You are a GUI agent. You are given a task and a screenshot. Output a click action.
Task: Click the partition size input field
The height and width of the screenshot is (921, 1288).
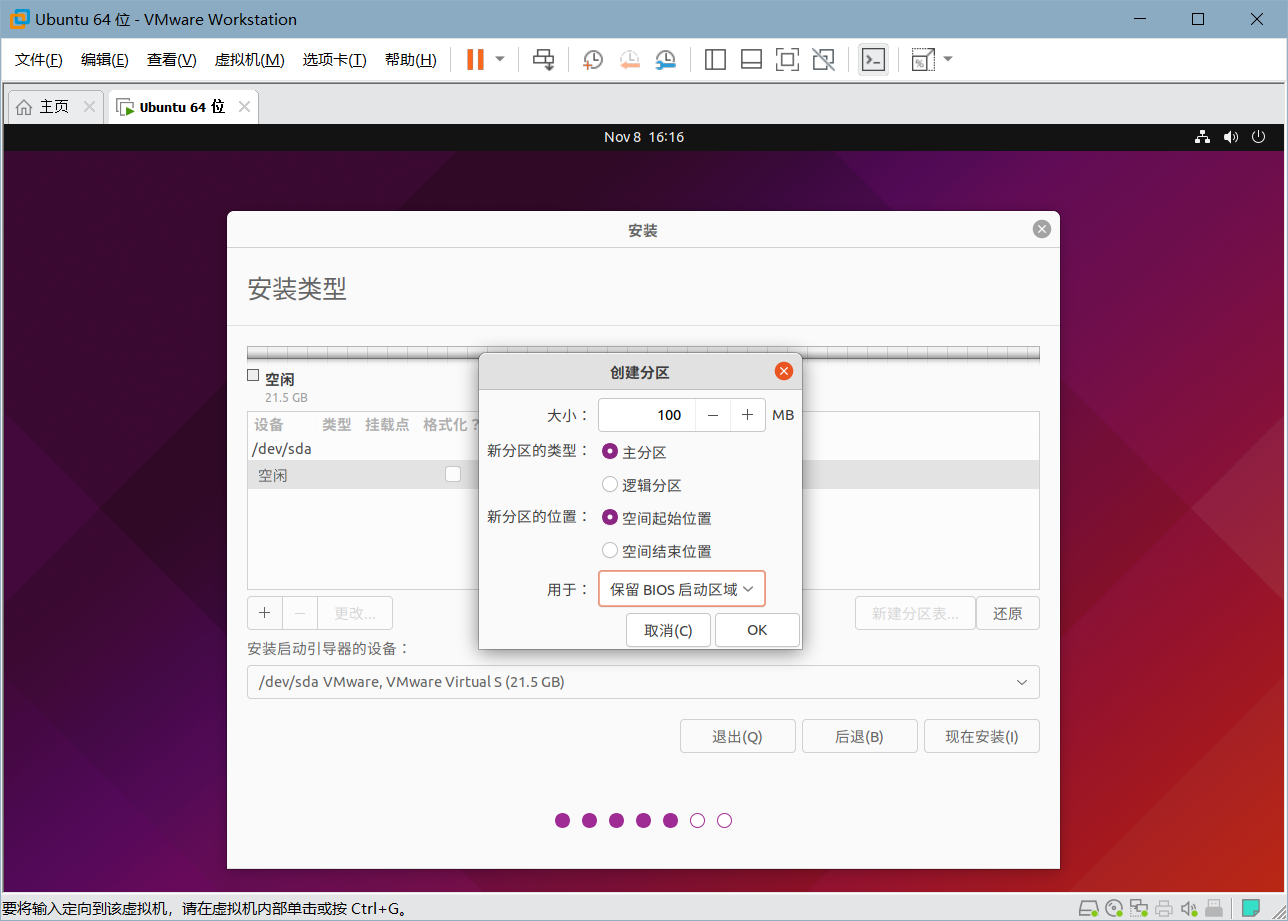pyautogui.click(x=646, y=415)
